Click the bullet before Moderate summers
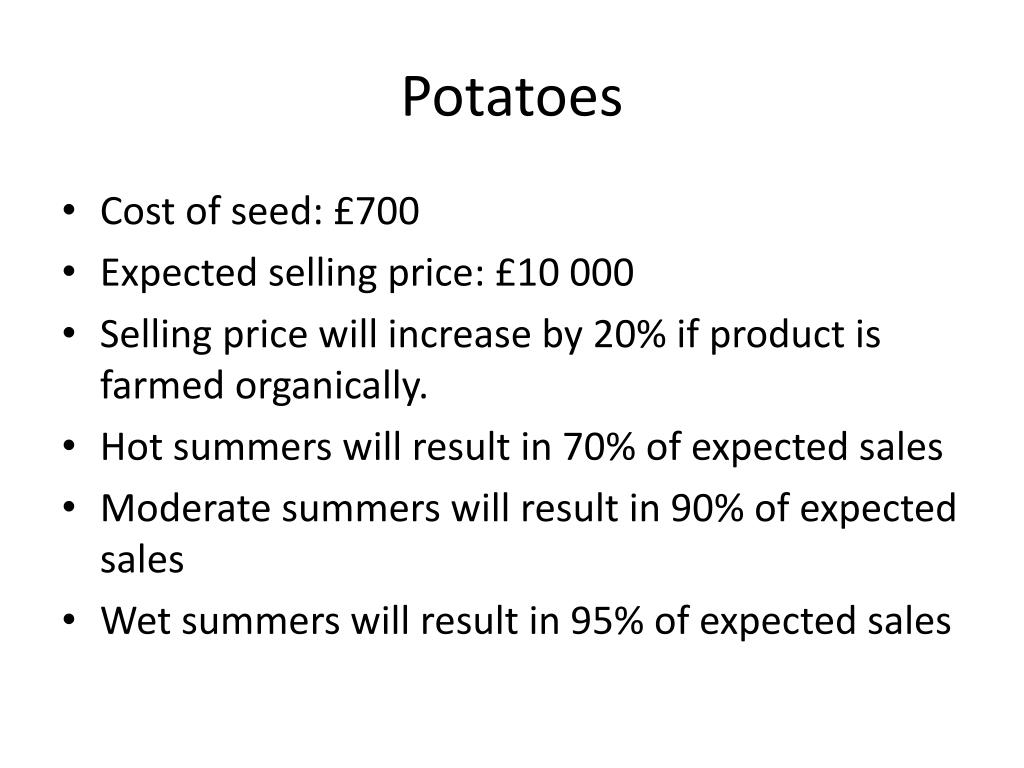The height and width of the screenshot is (768, 1024). [x=70, y=508]
